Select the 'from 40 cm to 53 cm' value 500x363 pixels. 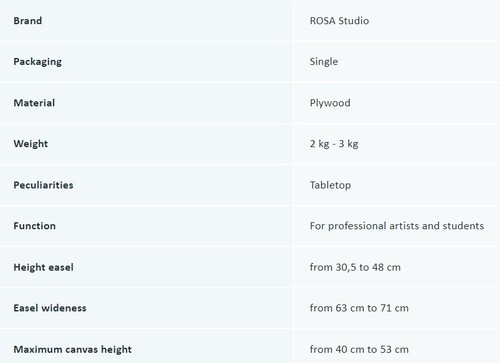coord(359,349)
